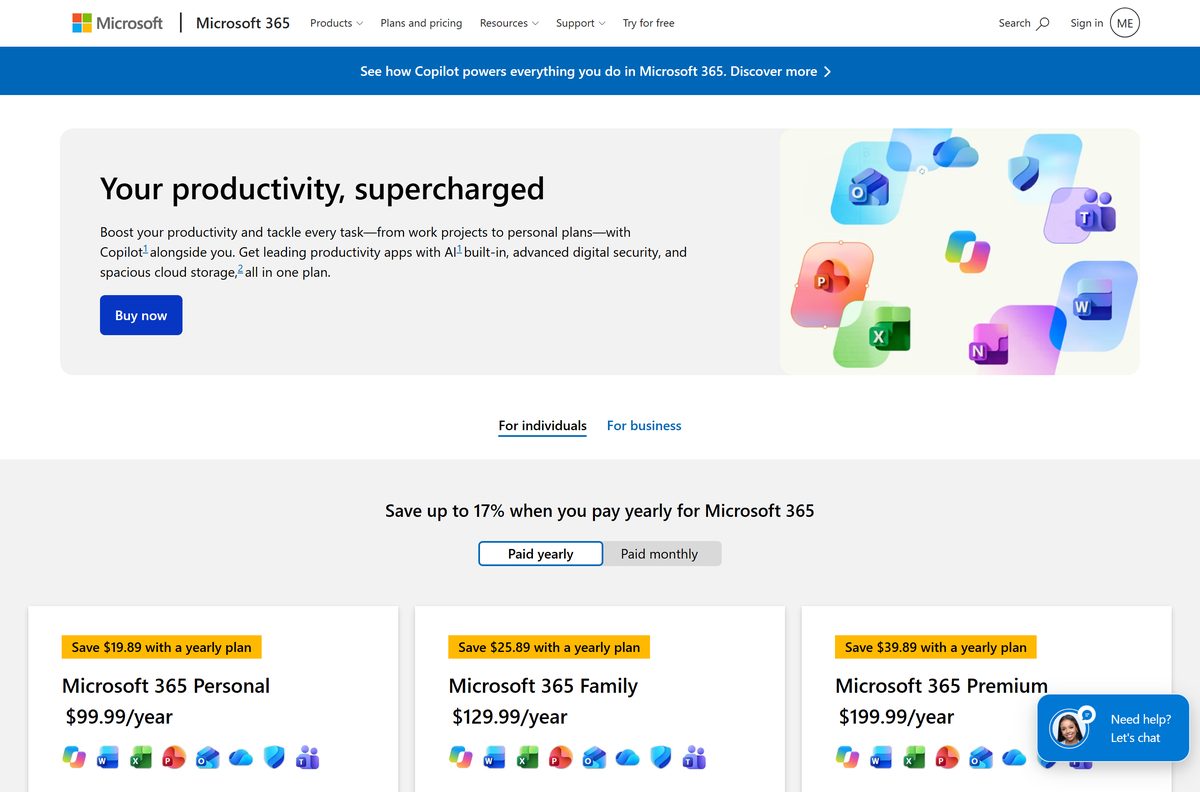Click the Microsoft 365 Personal heading
Screen dimensions: 1200x792
166,686
